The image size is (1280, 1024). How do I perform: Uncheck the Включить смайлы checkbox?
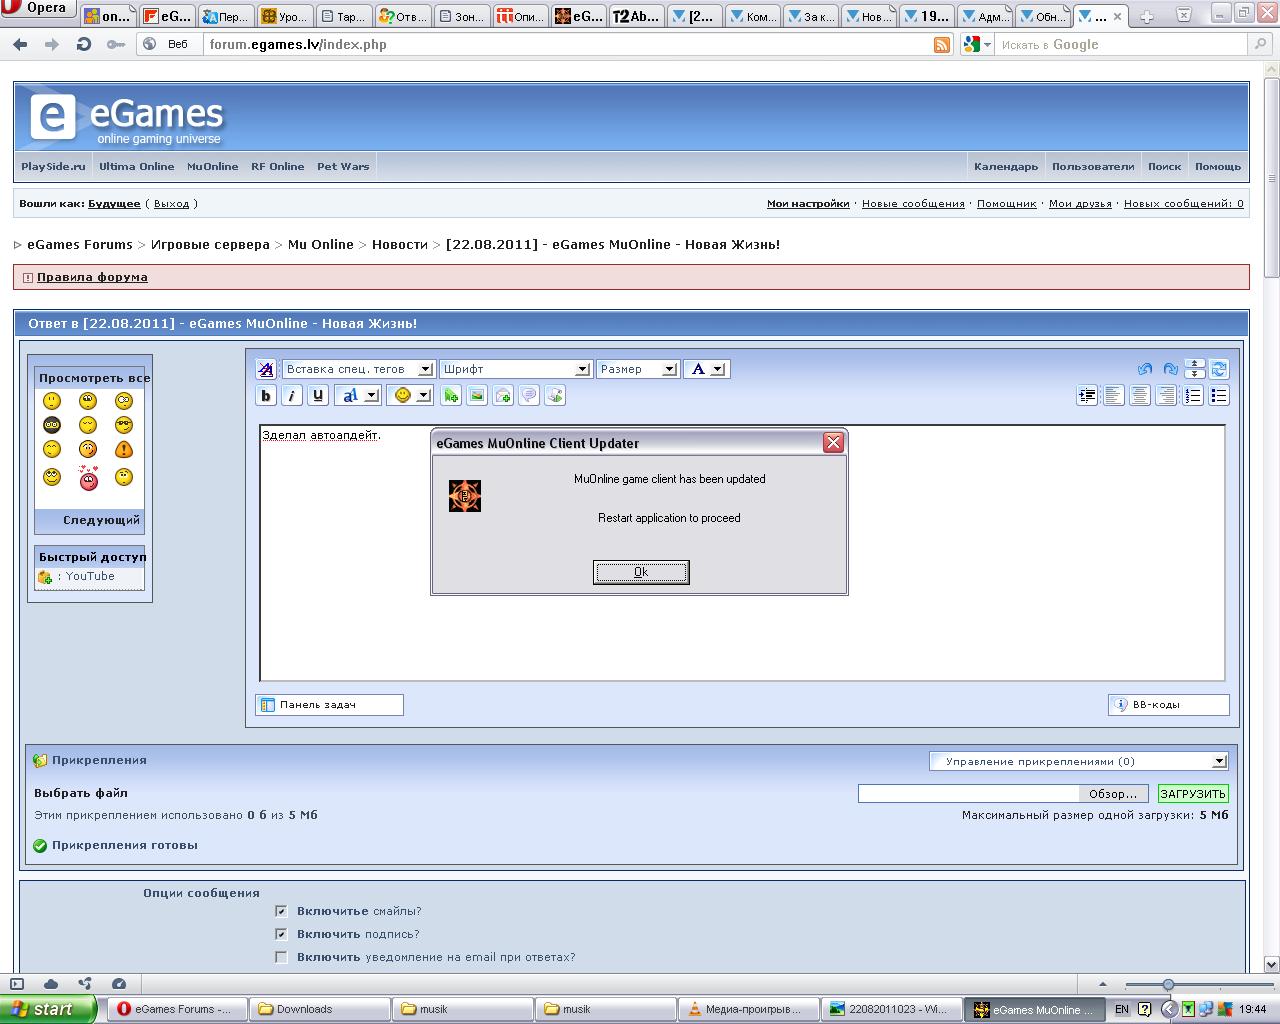[281, 911]
